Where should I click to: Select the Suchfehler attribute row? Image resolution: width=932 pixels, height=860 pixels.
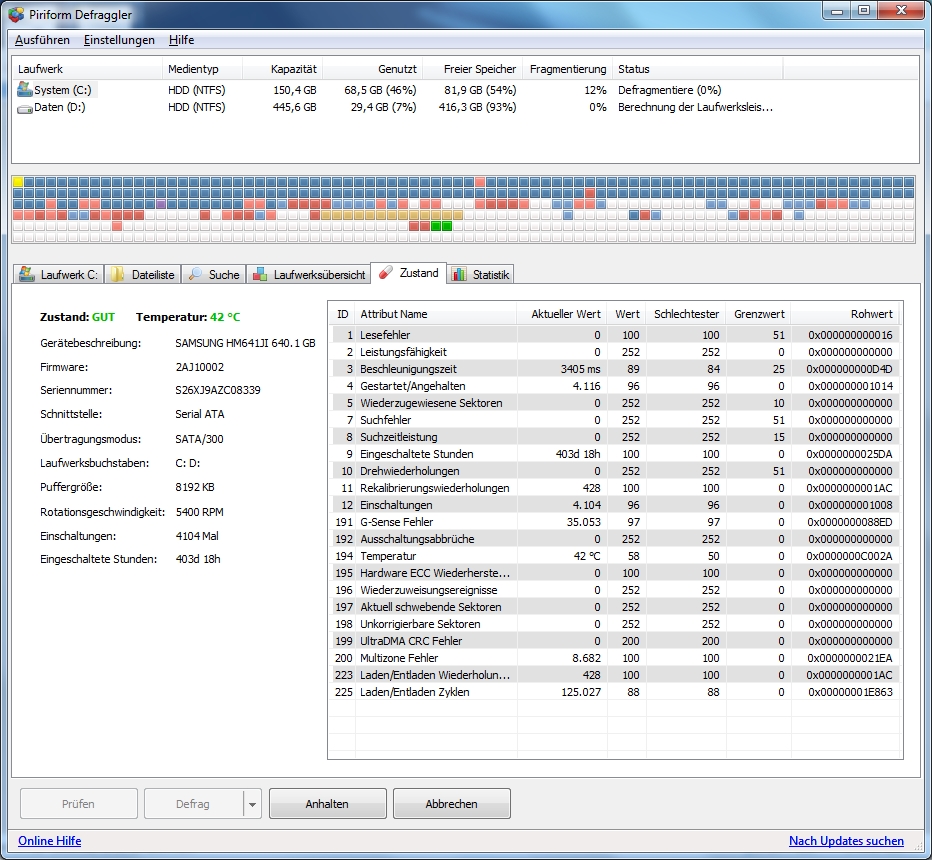615,420
